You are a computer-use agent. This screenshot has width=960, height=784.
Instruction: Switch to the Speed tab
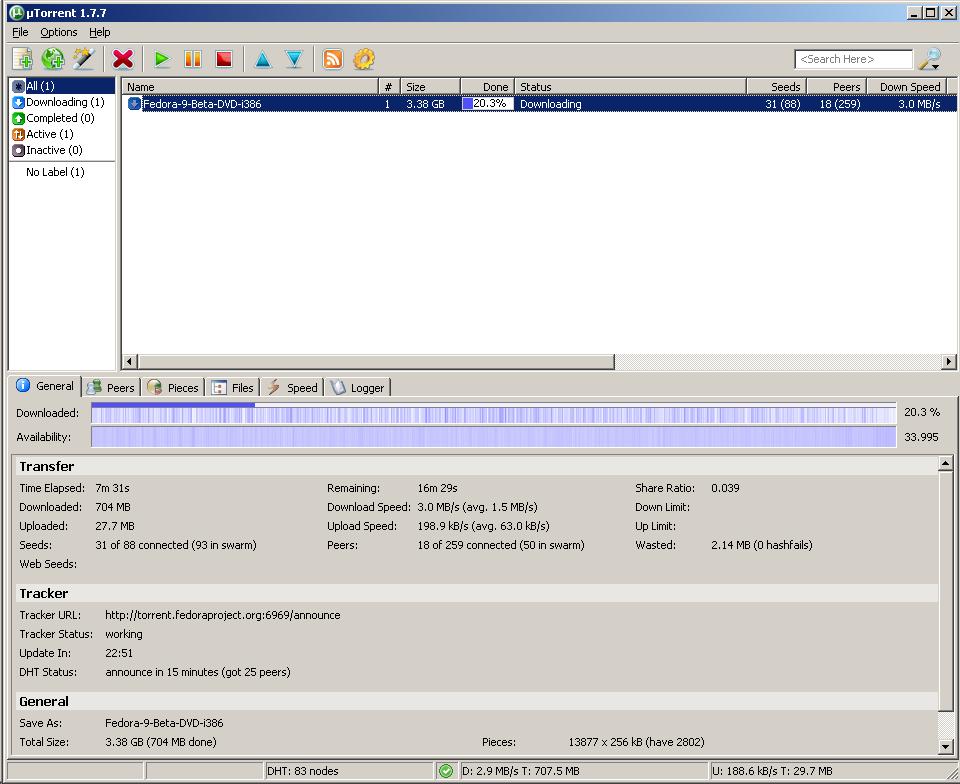pyautogui.click(x=292, y=388)
